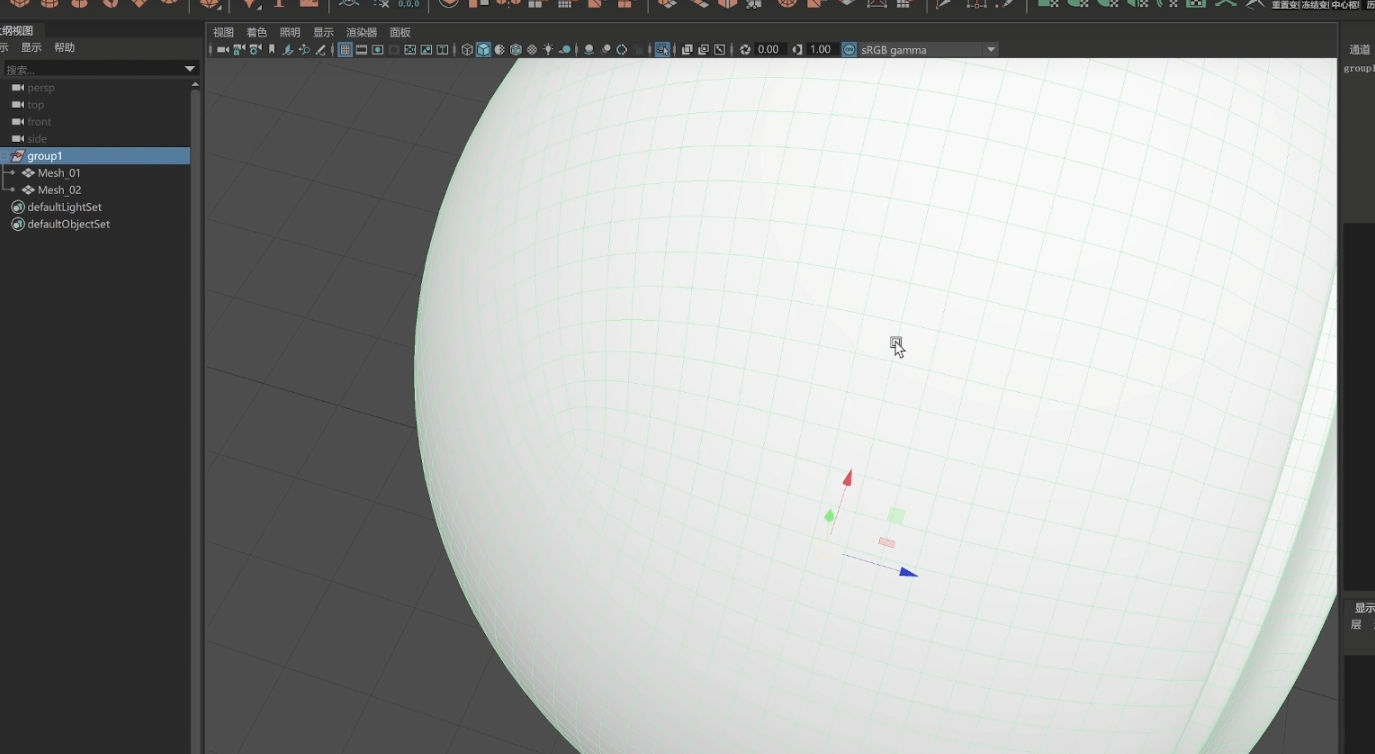Toggle Isolate Select in viewport
Viewport: 1375px width, 754px height.
click(663, 49)
